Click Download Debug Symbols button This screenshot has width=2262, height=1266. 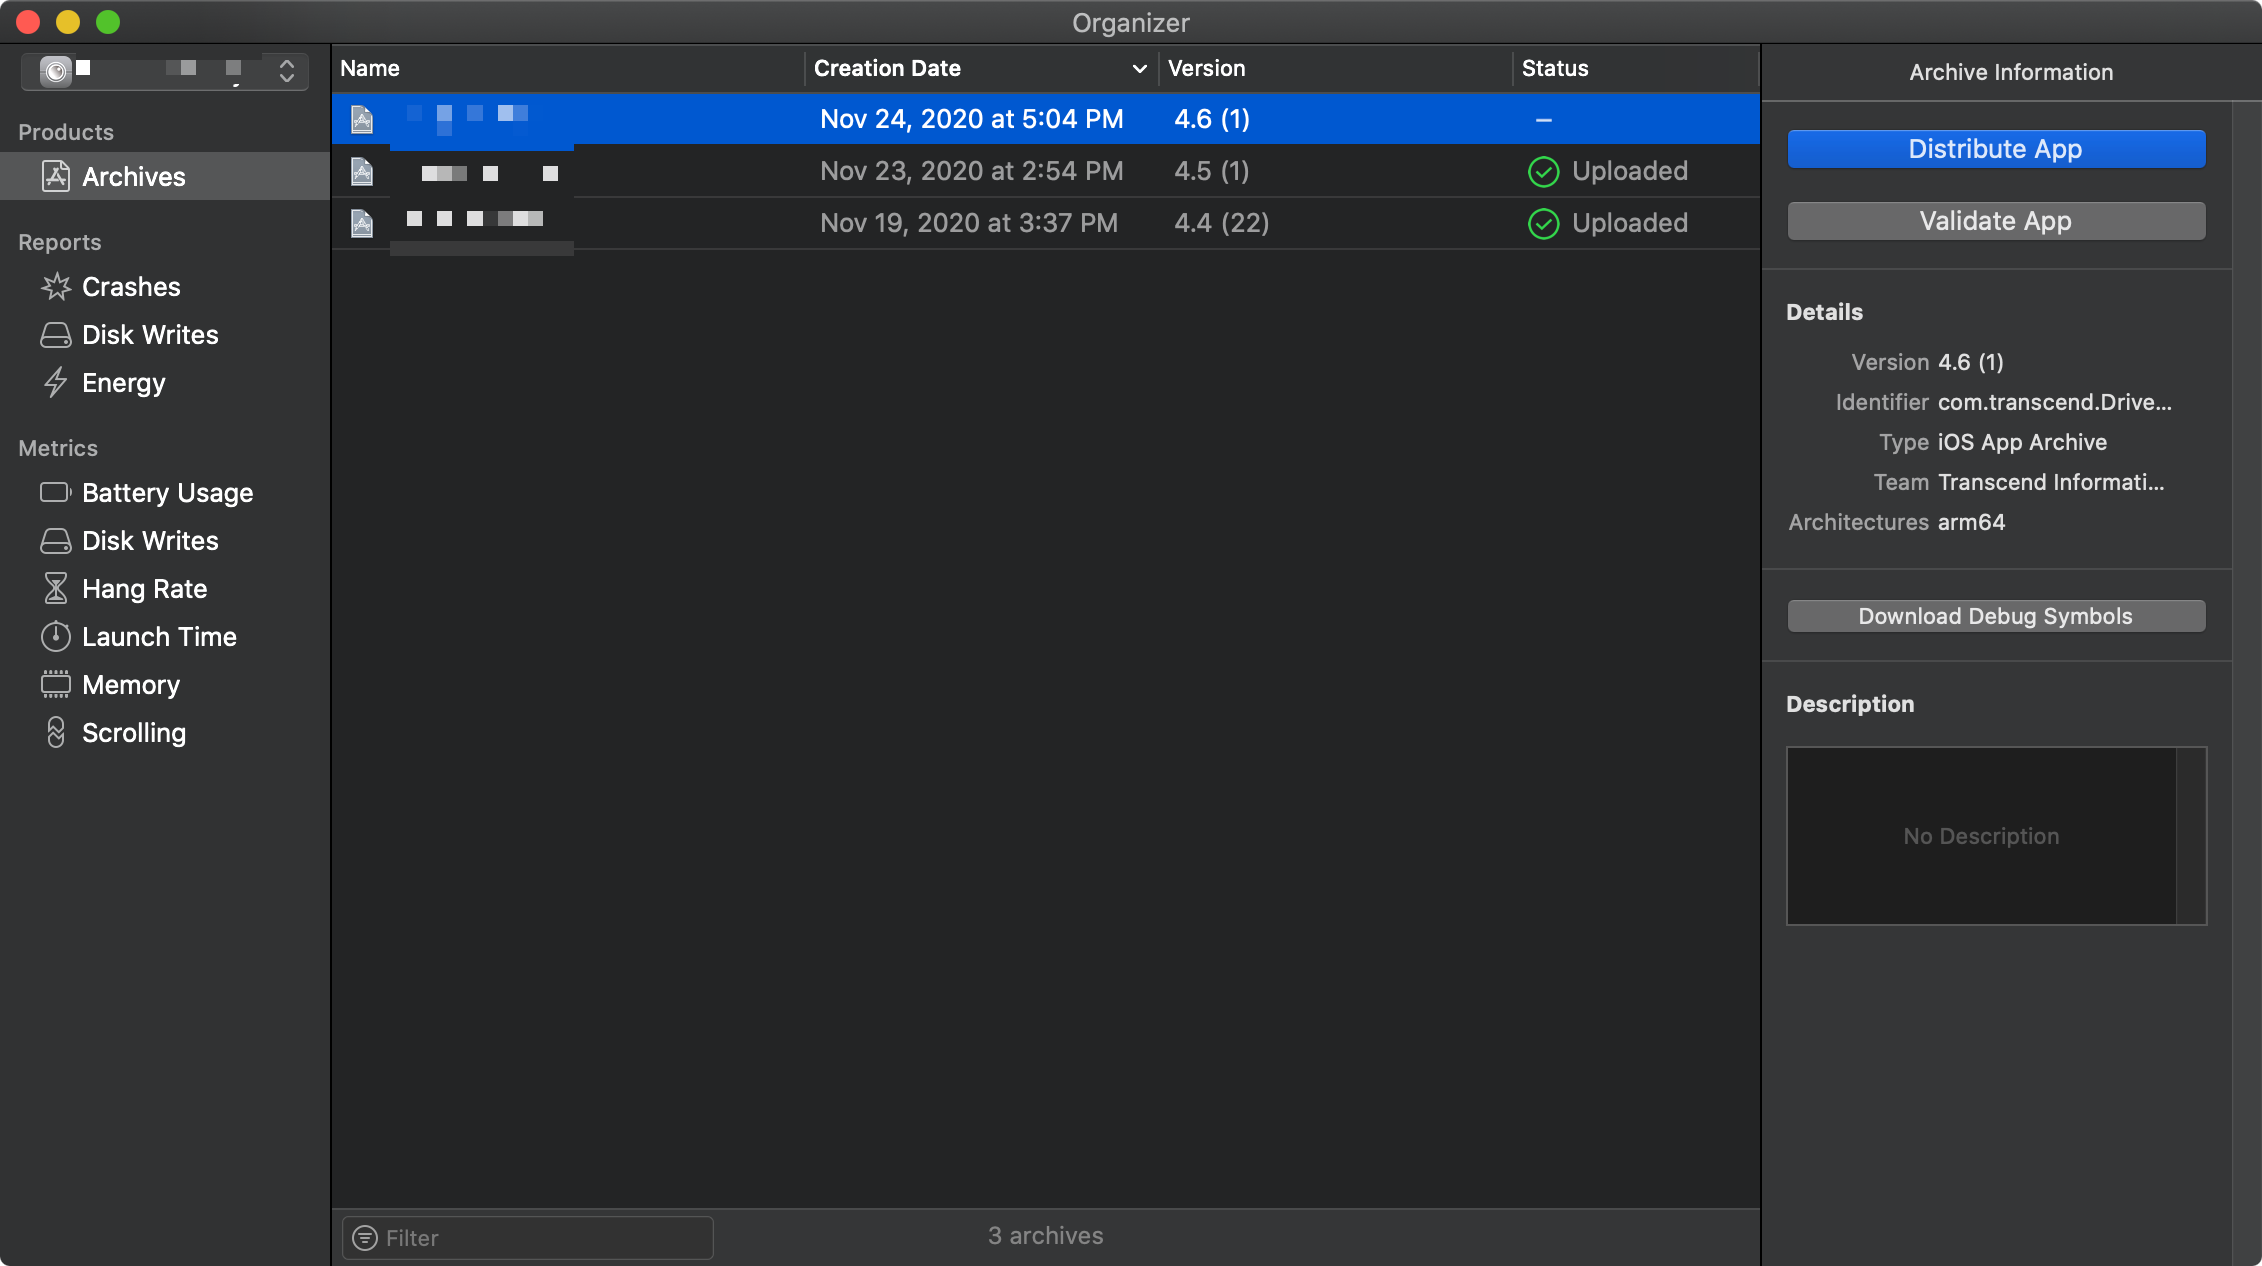(x=1996, y=616)
